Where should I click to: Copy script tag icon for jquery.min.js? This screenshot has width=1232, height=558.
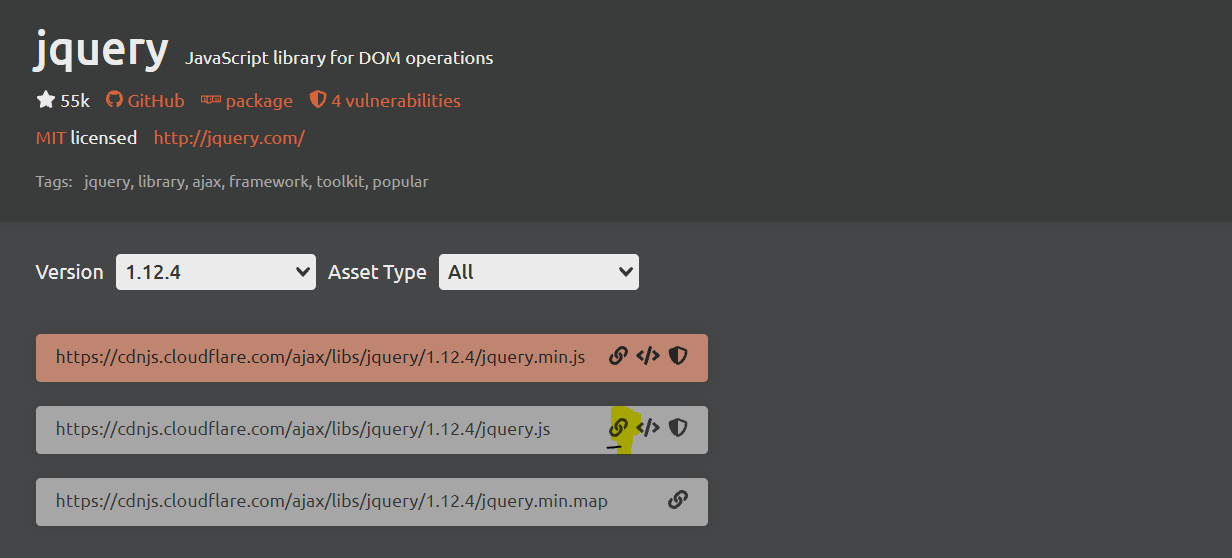[x=648, y=356]
